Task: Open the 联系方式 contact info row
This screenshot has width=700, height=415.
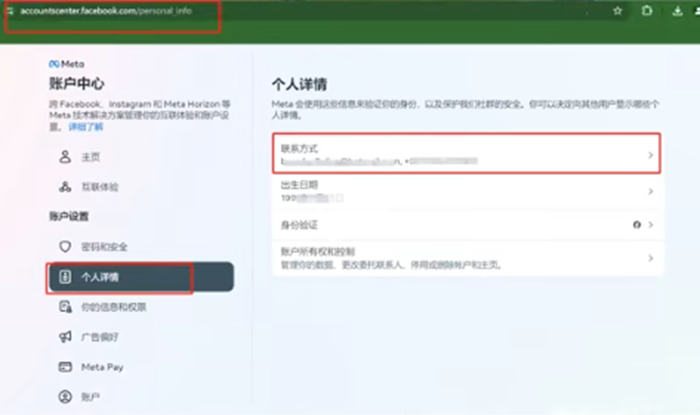Action: pyautogui.click(x=467, y=153)
